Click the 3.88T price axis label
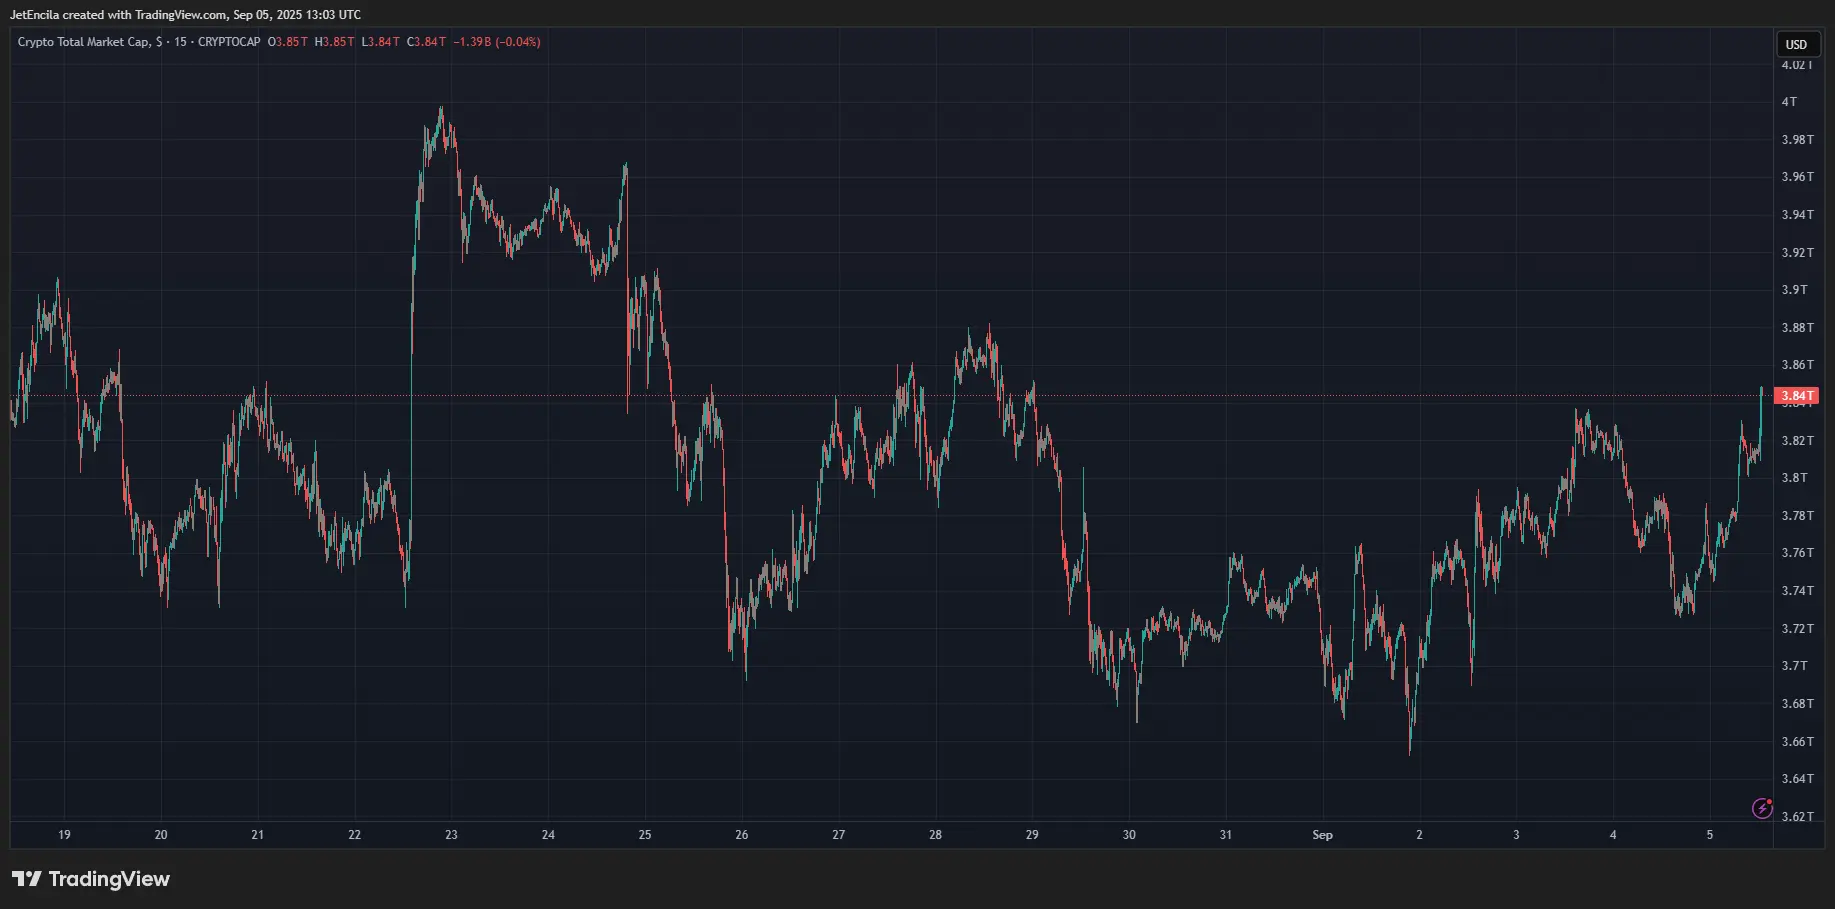1835x909 pixels. click(1797, 328)
